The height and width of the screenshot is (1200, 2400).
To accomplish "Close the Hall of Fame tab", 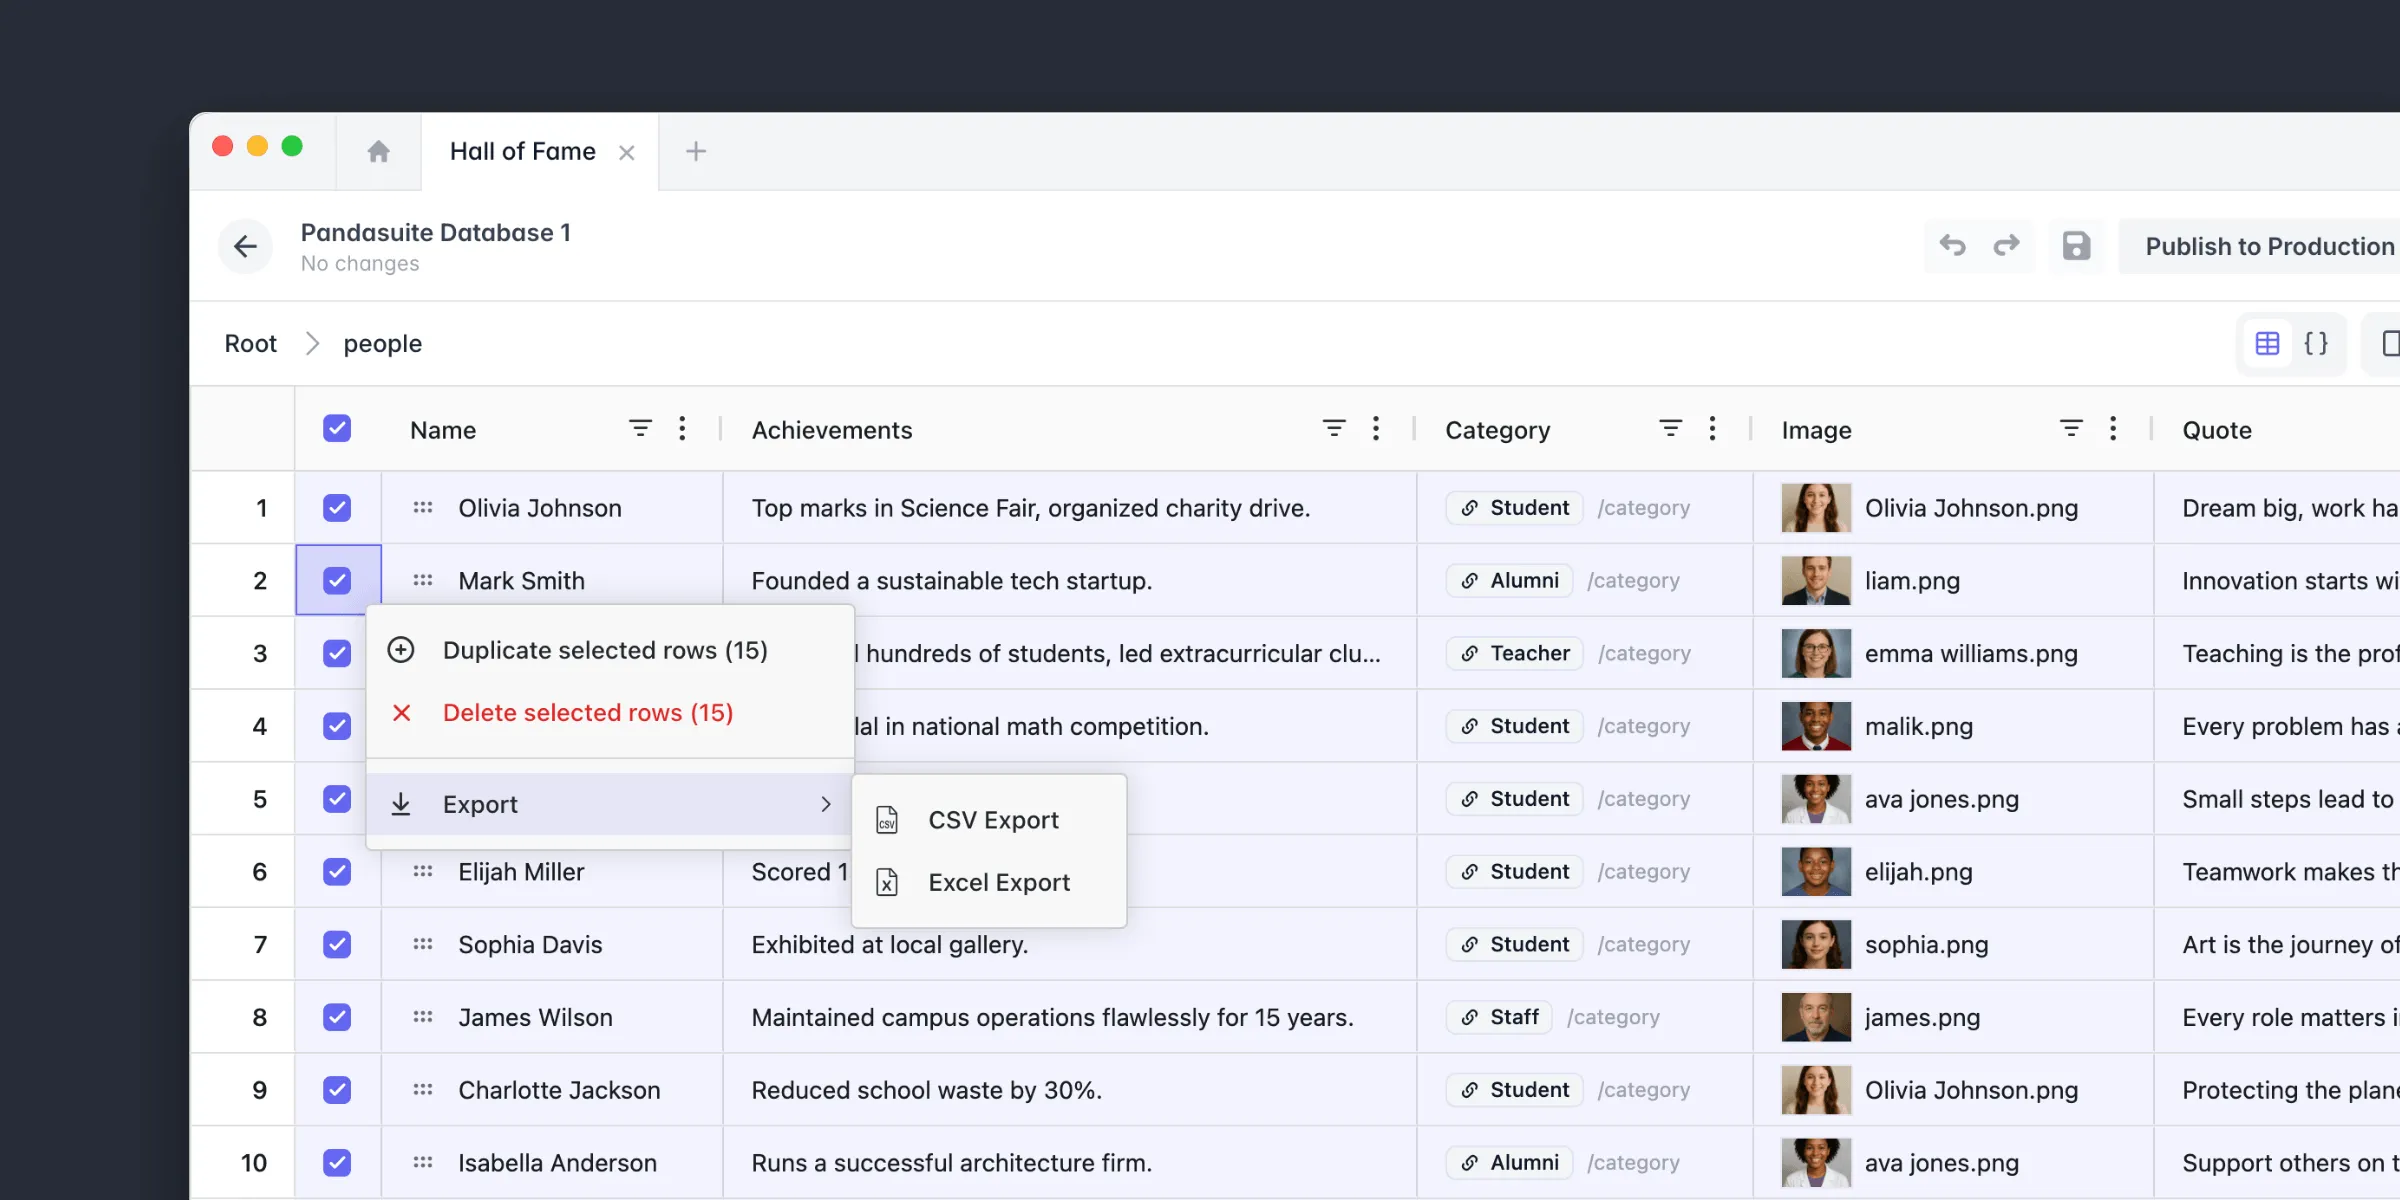I will point(627,152).
